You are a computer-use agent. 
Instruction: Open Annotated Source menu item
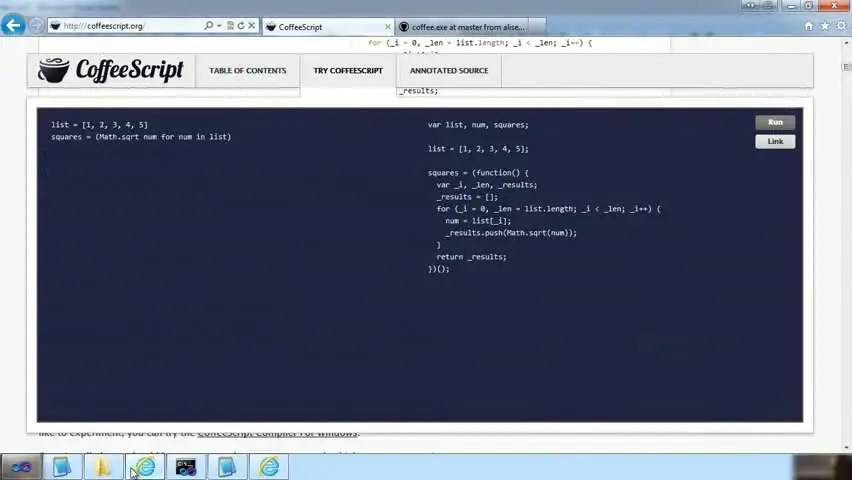click(449, 71)
